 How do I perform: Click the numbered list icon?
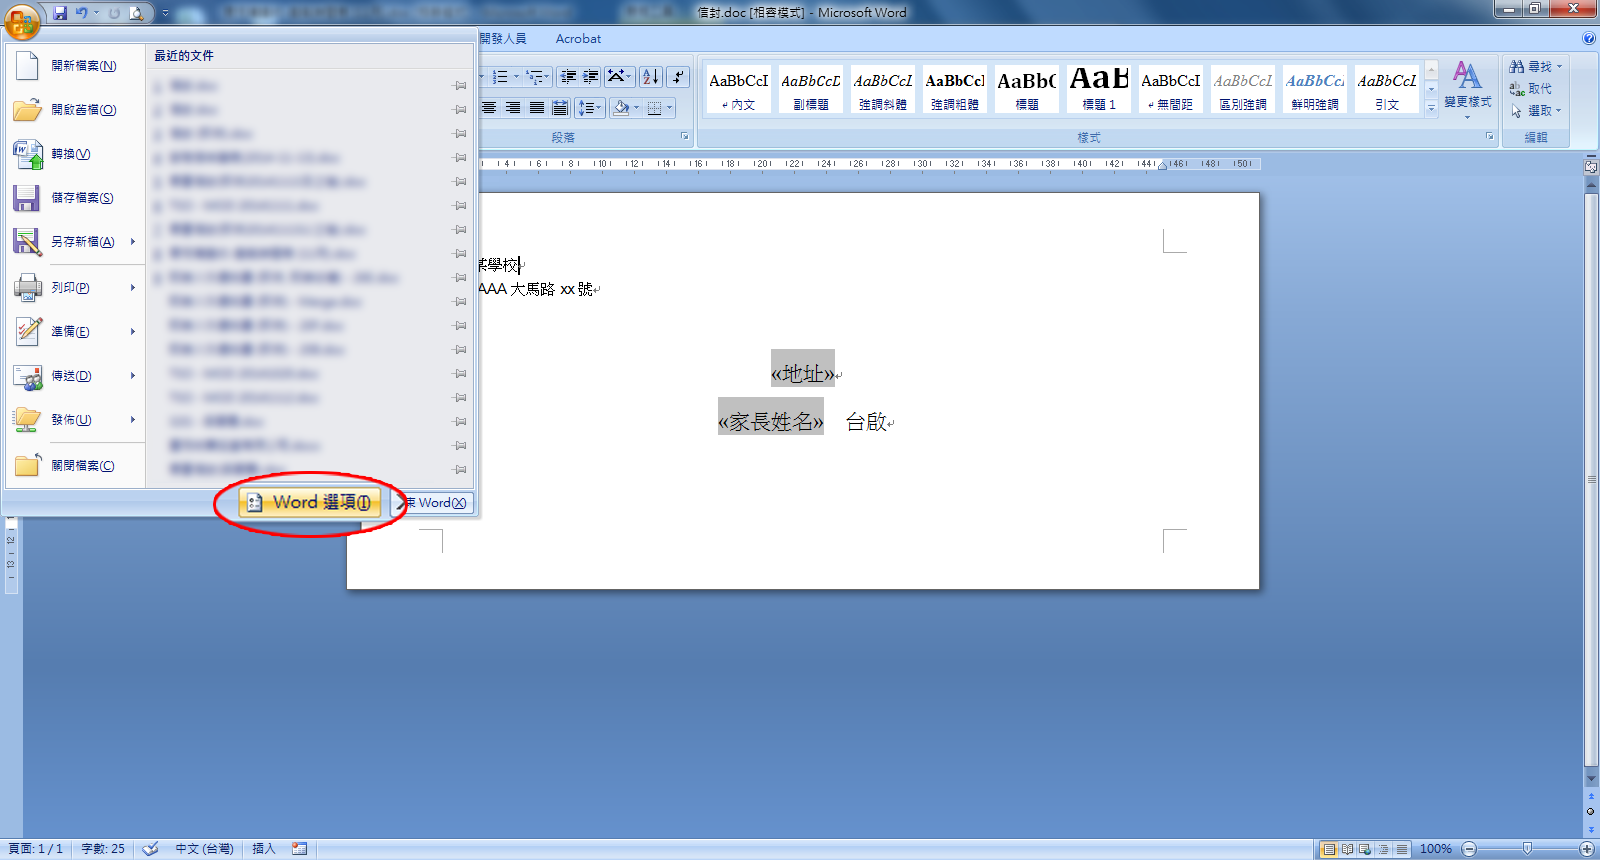[x=500, y=77]
